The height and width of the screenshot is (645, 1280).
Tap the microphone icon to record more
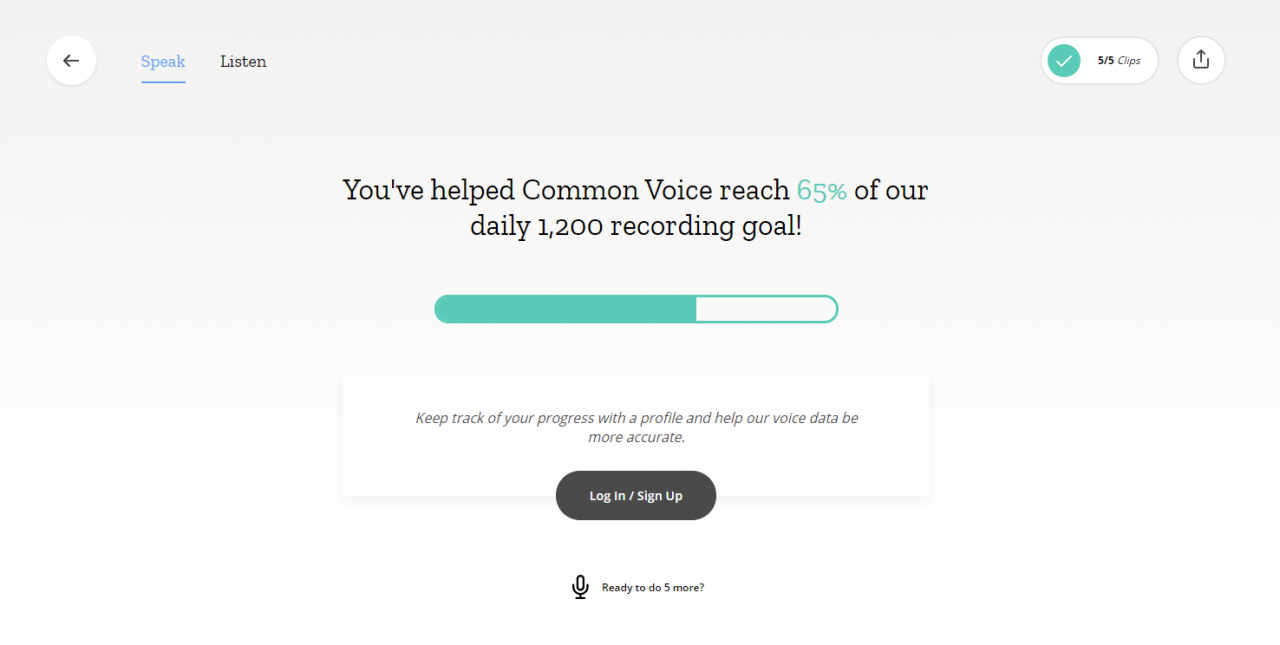pyautogui.click(x=580, y=587)
